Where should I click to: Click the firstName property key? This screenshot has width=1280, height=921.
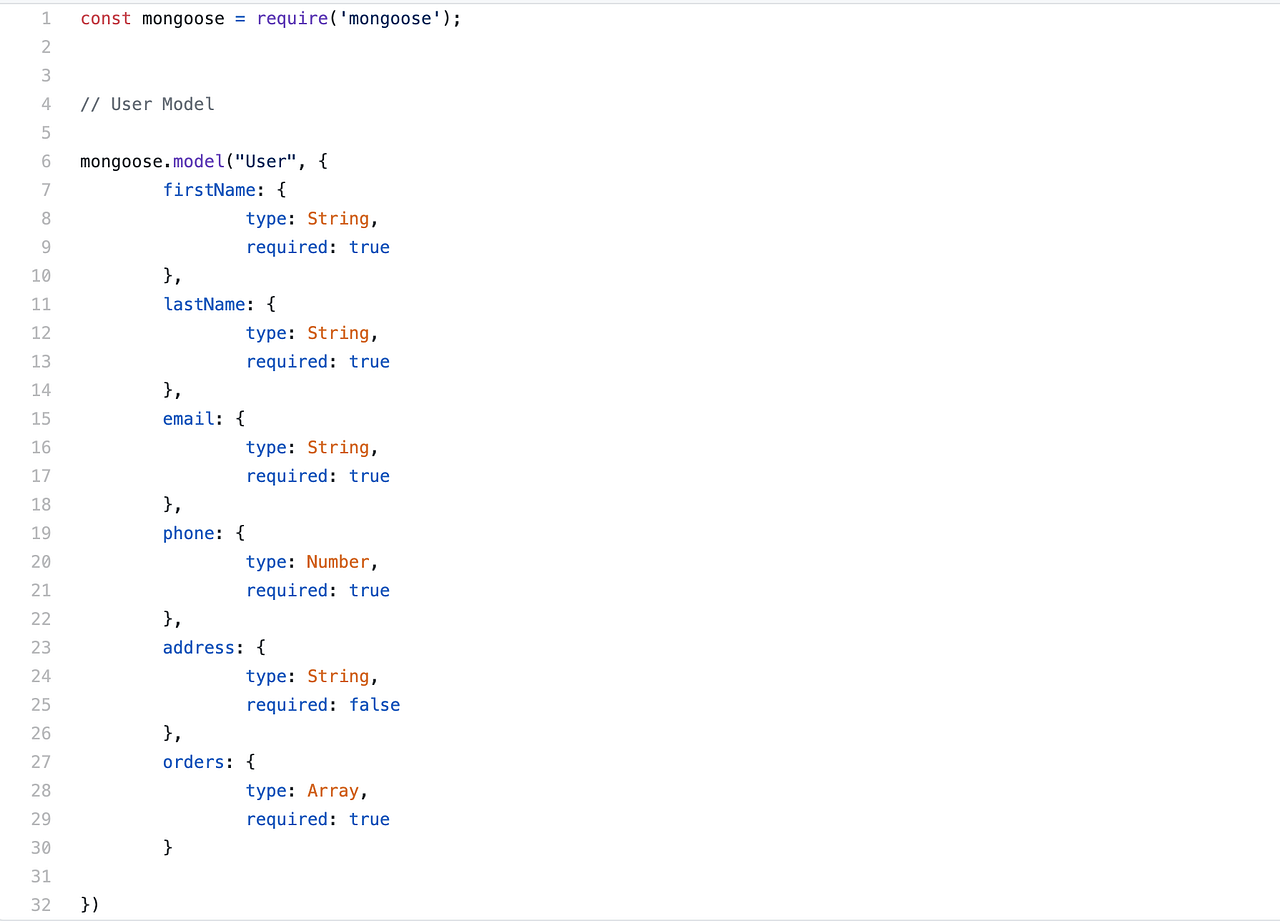pyautogui.click(x=209, y=189)
